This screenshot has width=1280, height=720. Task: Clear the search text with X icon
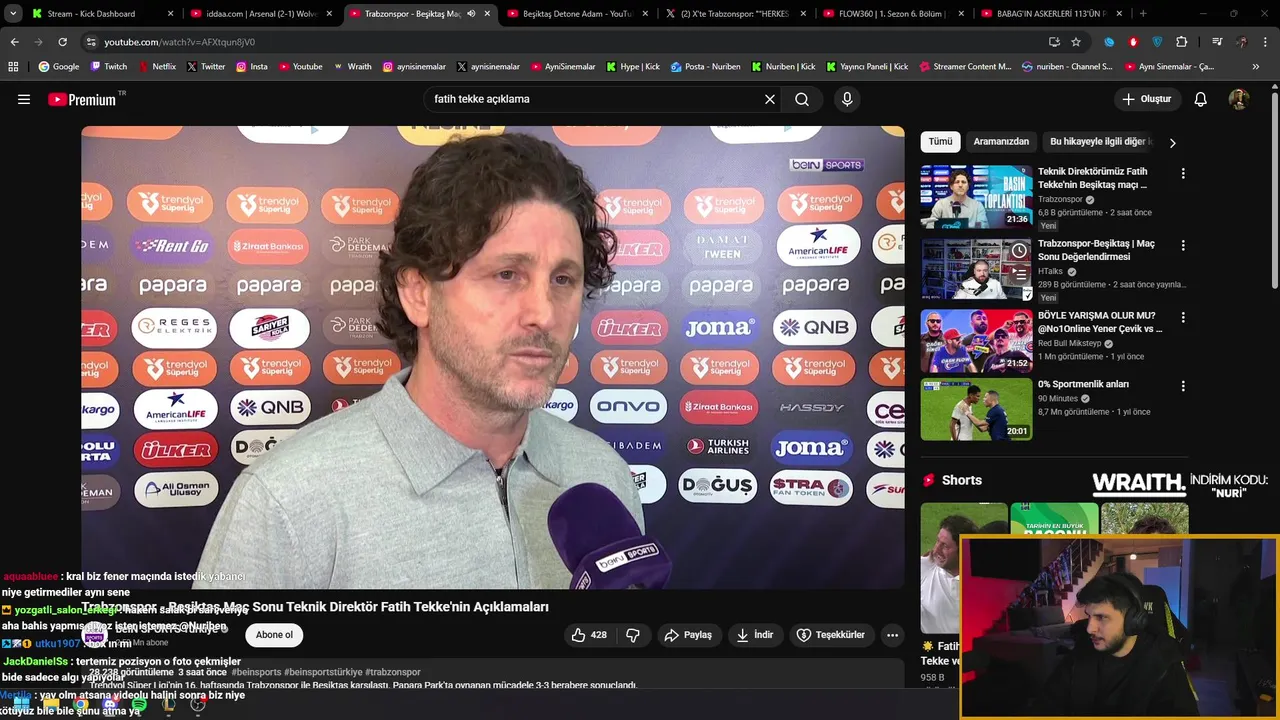pyautogui.click(x=770, y=99)
